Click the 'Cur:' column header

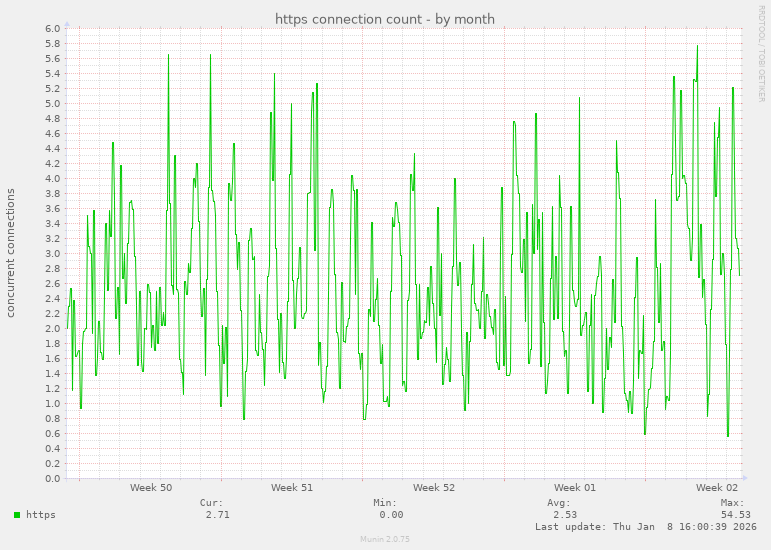click(x=211, y=503)
